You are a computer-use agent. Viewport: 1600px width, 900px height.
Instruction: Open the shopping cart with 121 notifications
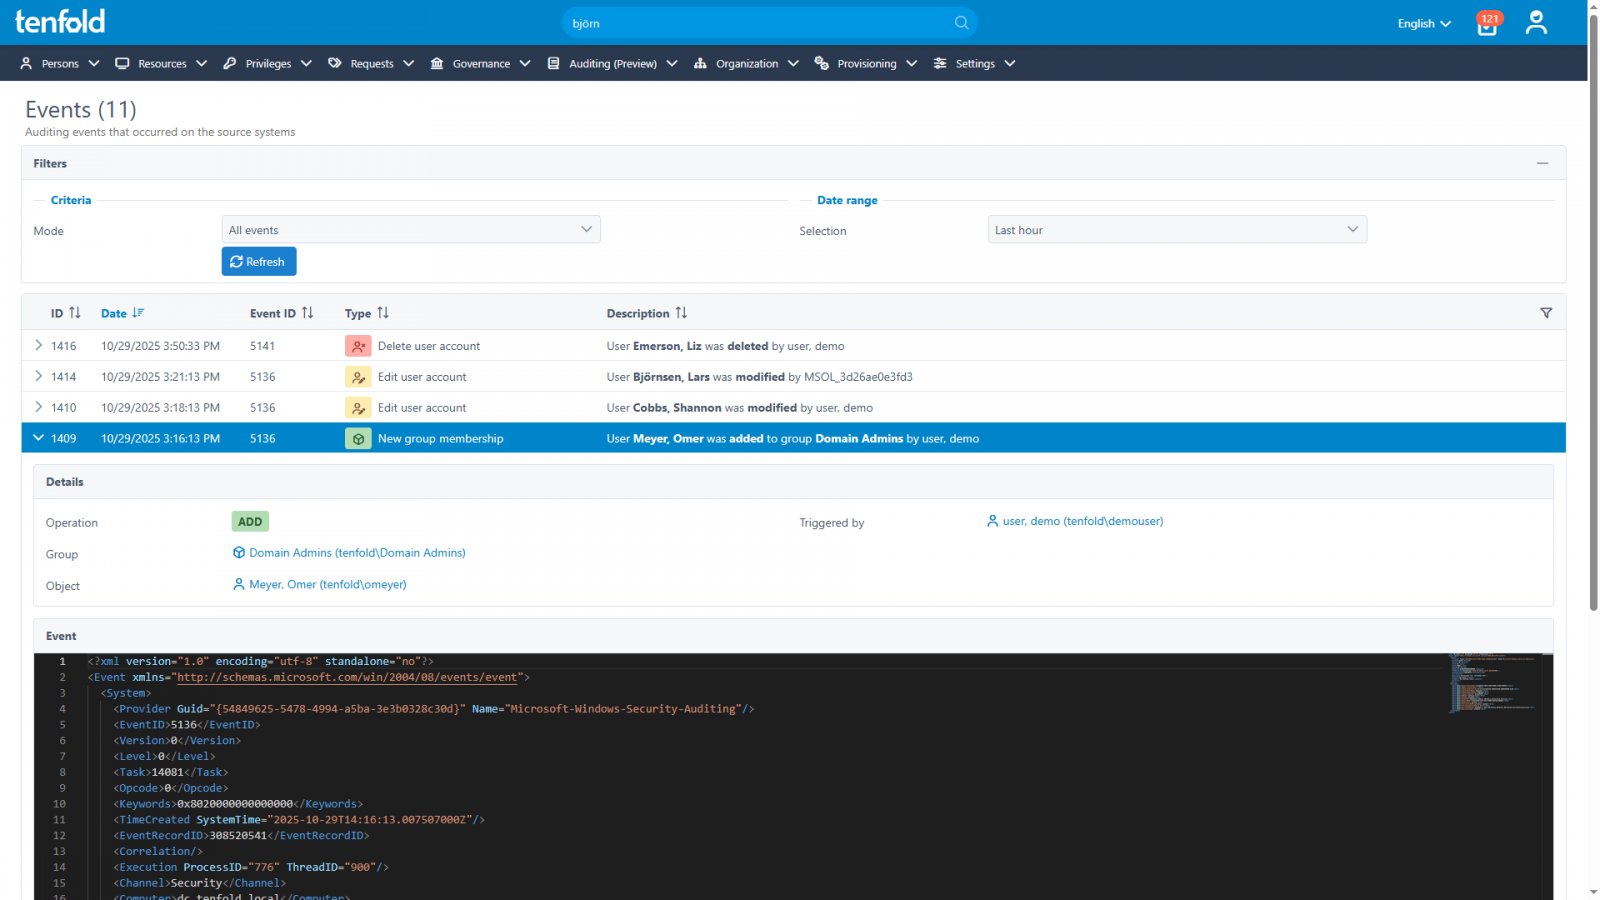1486,24
